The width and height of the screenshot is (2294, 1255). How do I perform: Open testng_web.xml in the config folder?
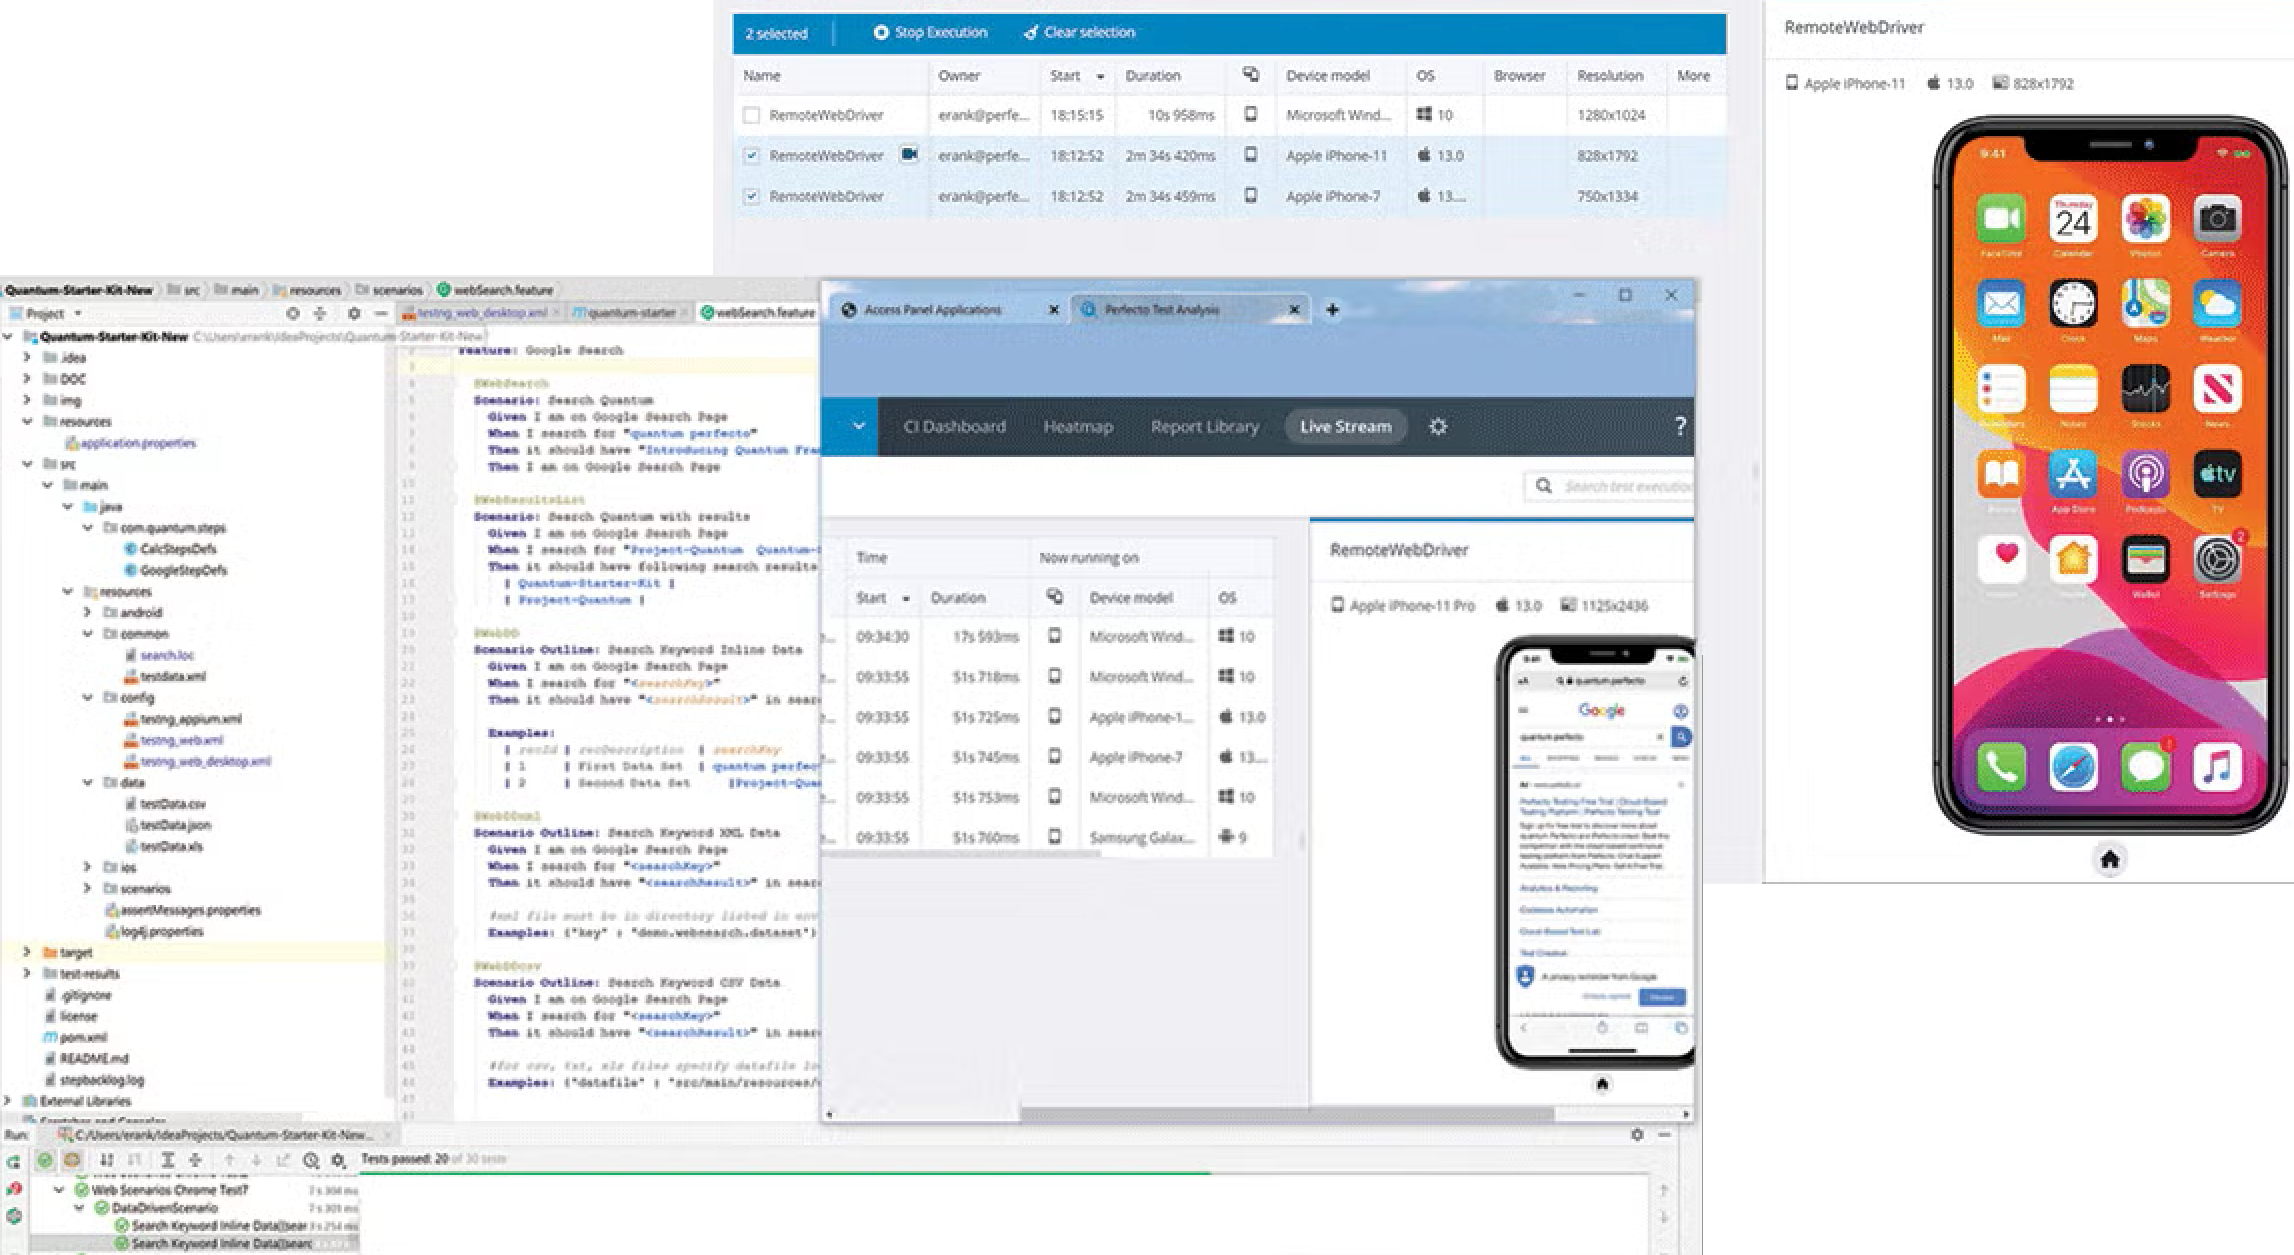[x=173, y=740]
